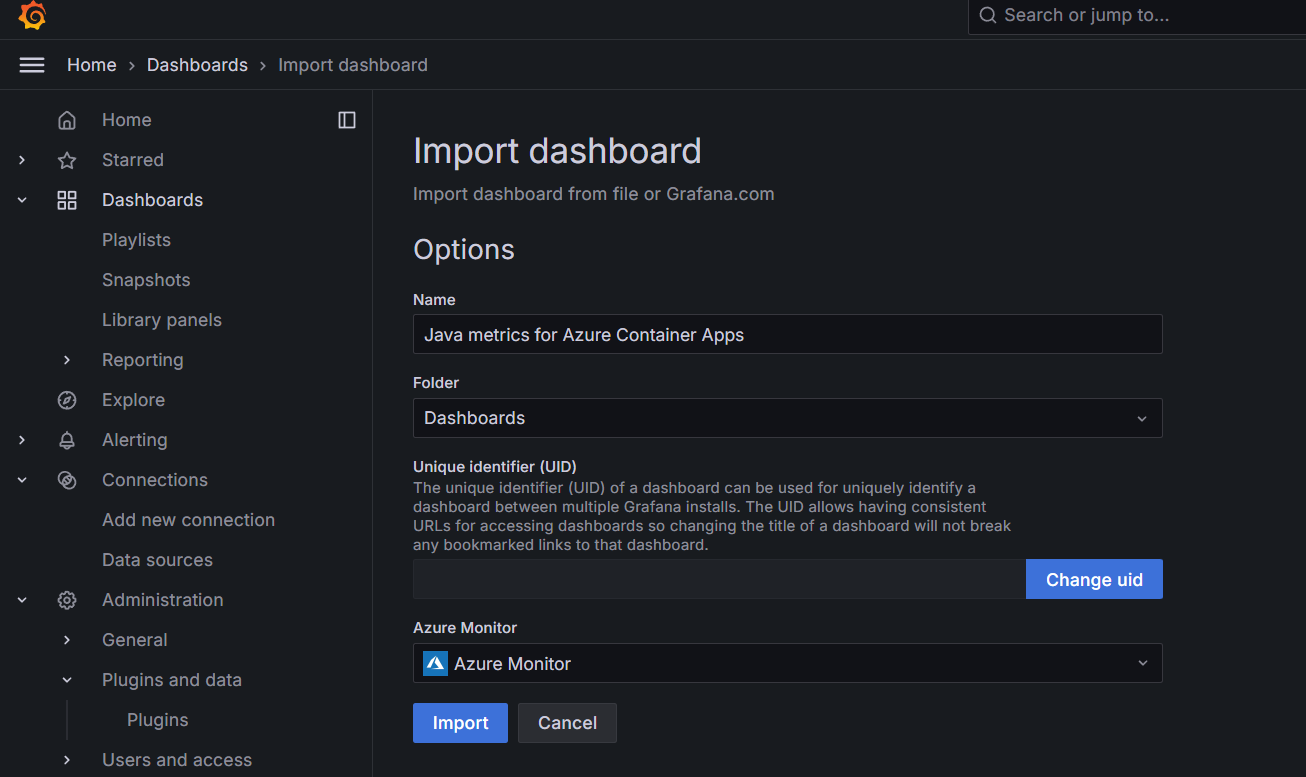Open Explore via its compass icon
Viewport: 1306px width, 777px height.
67,399
